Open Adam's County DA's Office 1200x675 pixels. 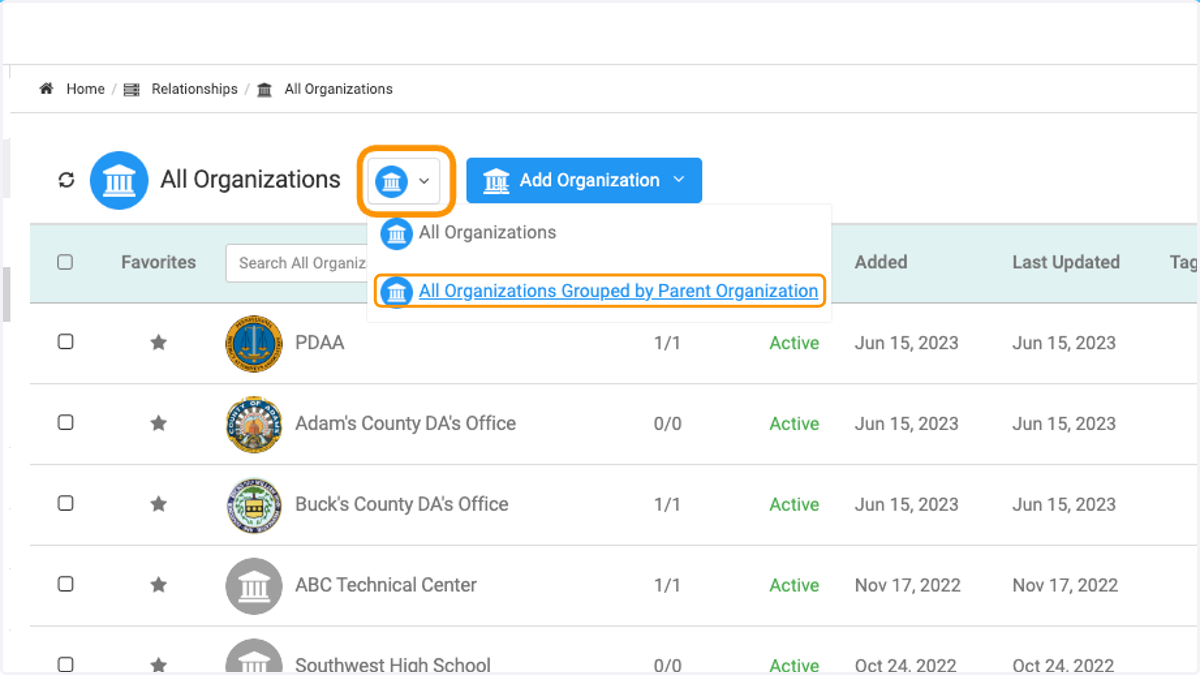point(405,423)
